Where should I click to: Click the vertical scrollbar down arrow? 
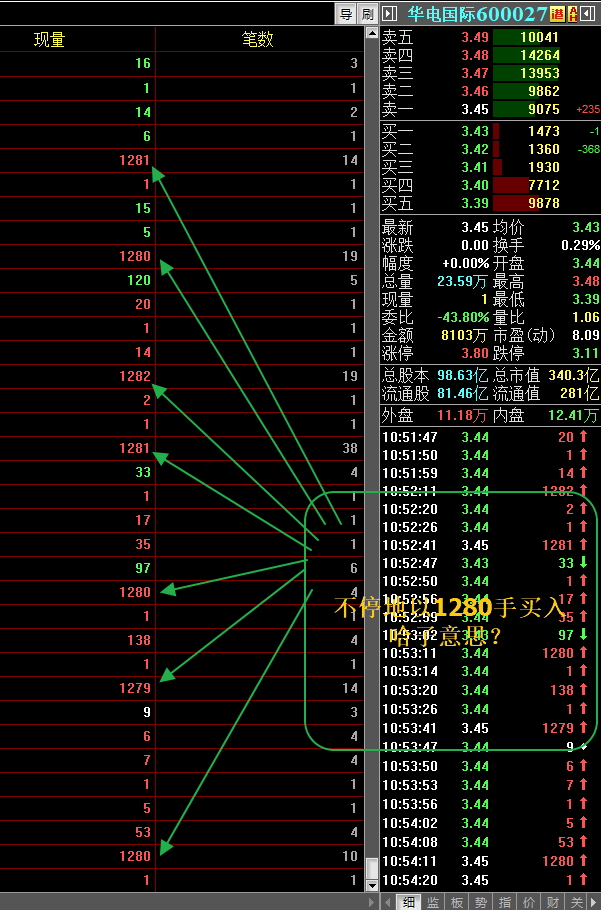372,886
